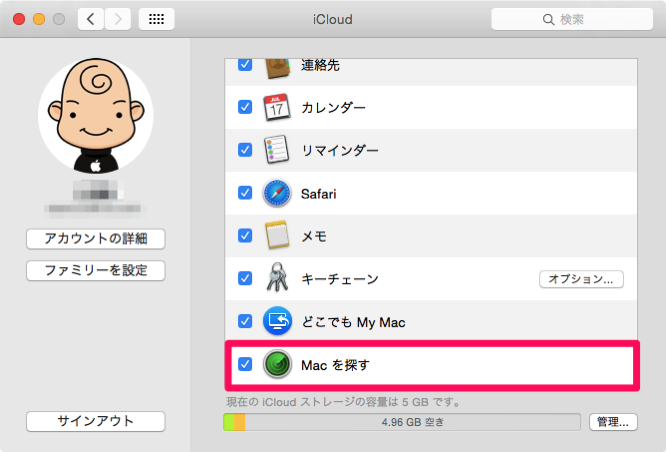Image resolution: width=666 pixels, height=452 pixels.
Task: Click the green segment of storage bar
Action: [x=229, y=422]
